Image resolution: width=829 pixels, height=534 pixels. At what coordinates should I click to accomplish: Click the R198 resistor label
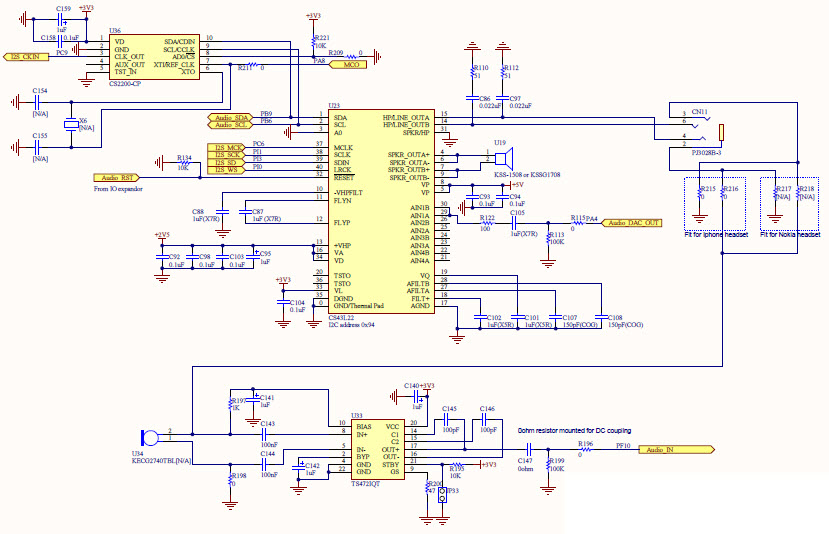tap(238, 480)
